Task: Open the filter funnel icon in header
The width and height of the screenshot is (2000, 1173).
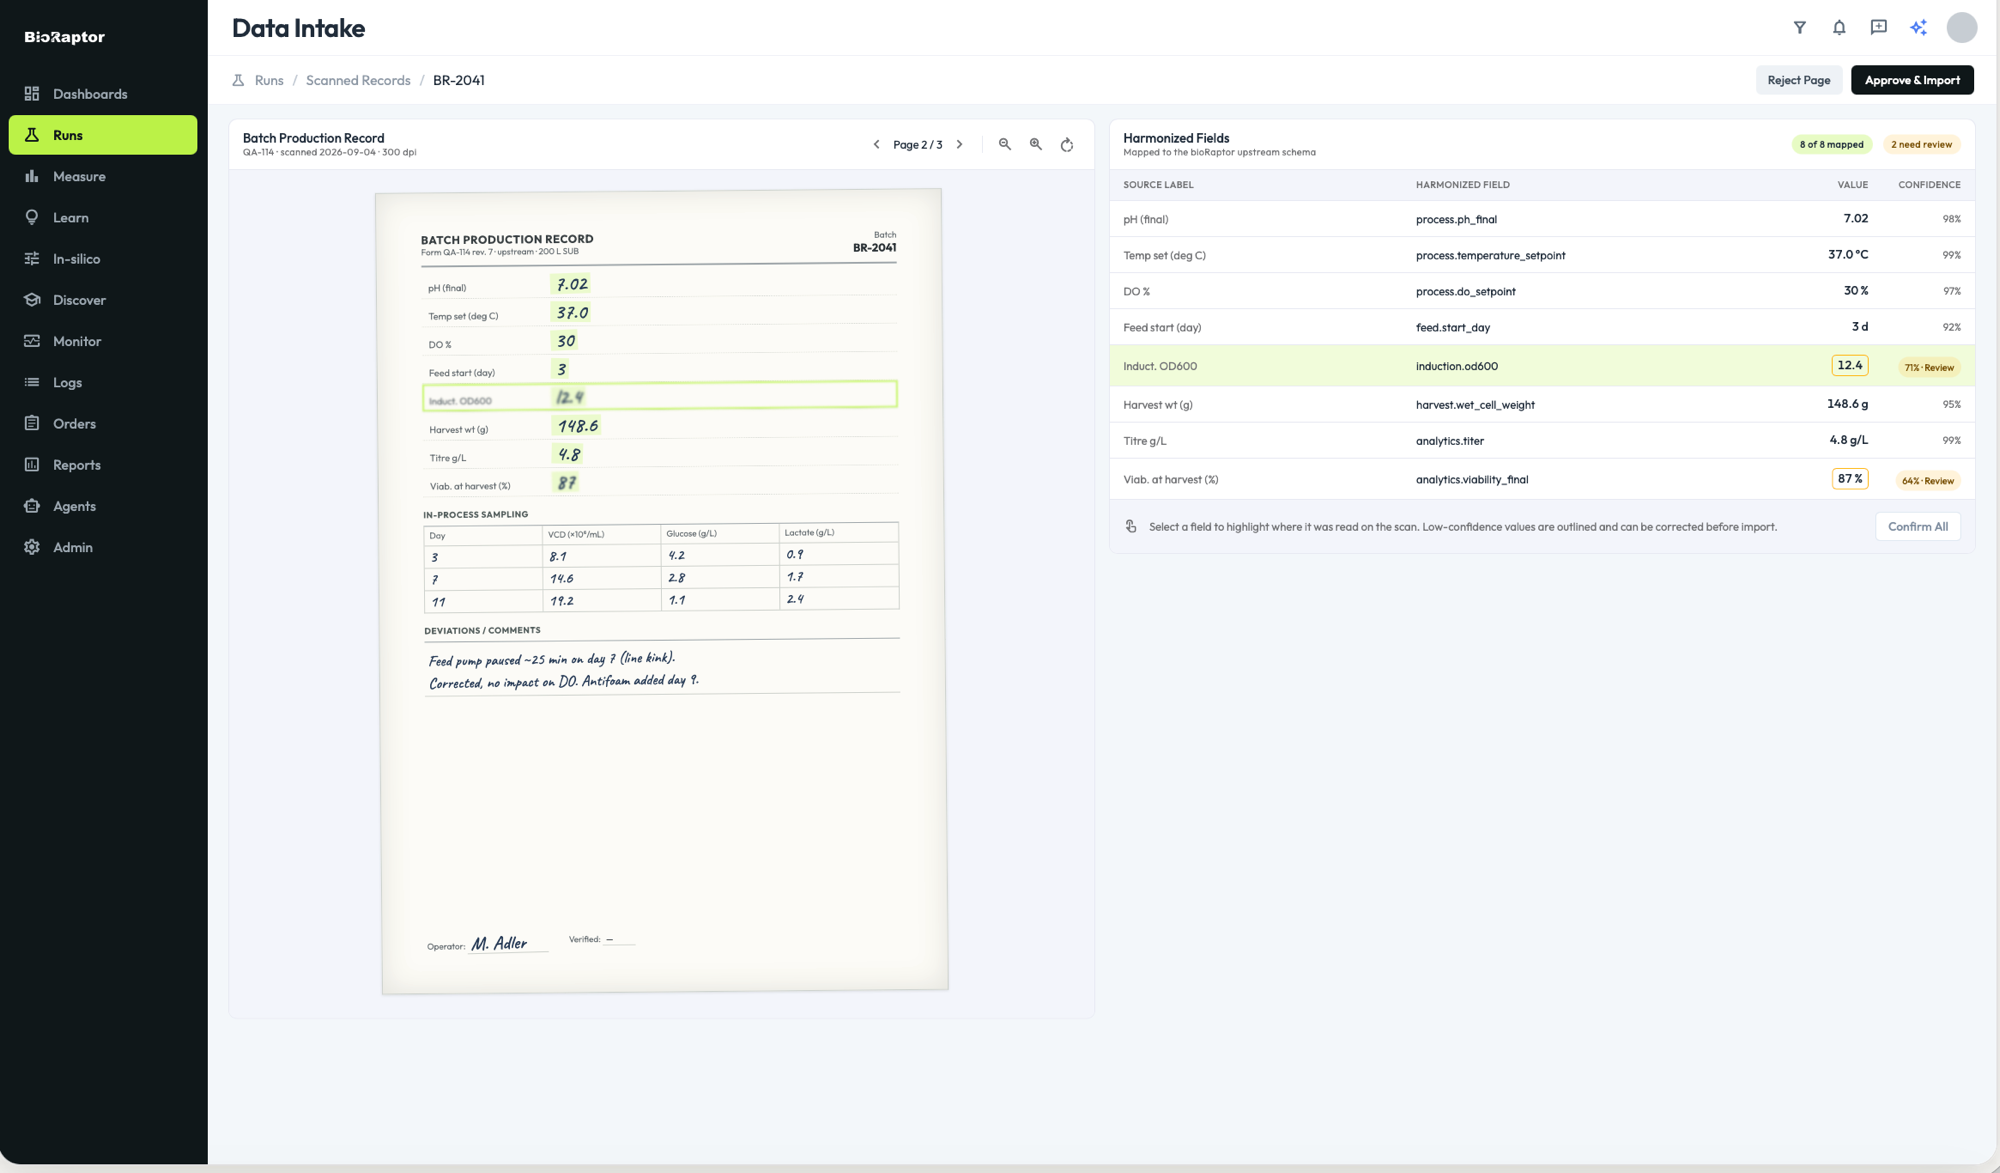Action: [x=1799, y=28]
